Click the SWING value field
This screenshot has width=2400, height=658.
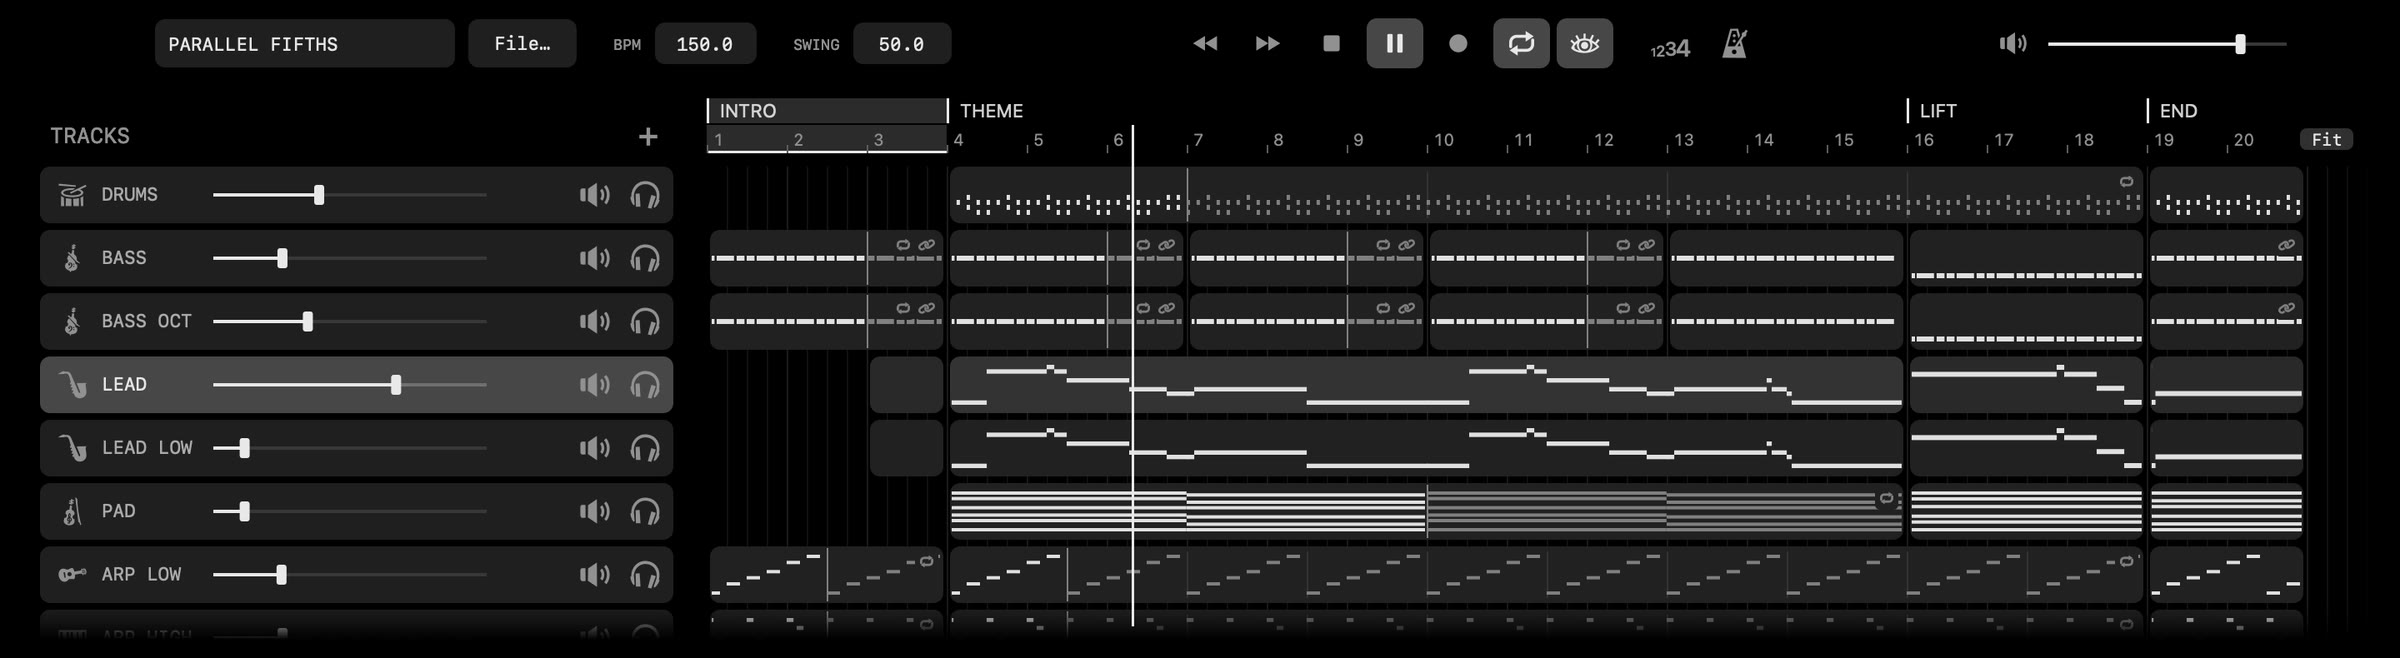(901, 44)
